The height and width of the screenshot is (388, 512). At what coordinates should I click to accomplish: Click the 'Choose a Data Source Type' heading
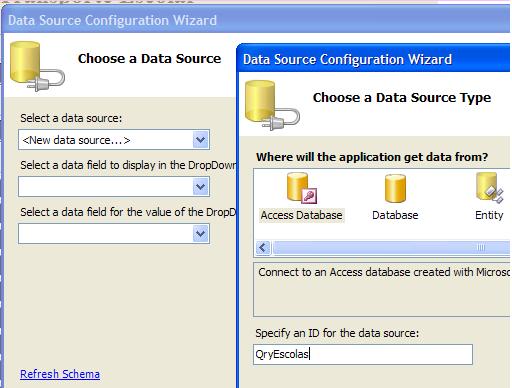point(402,98)
